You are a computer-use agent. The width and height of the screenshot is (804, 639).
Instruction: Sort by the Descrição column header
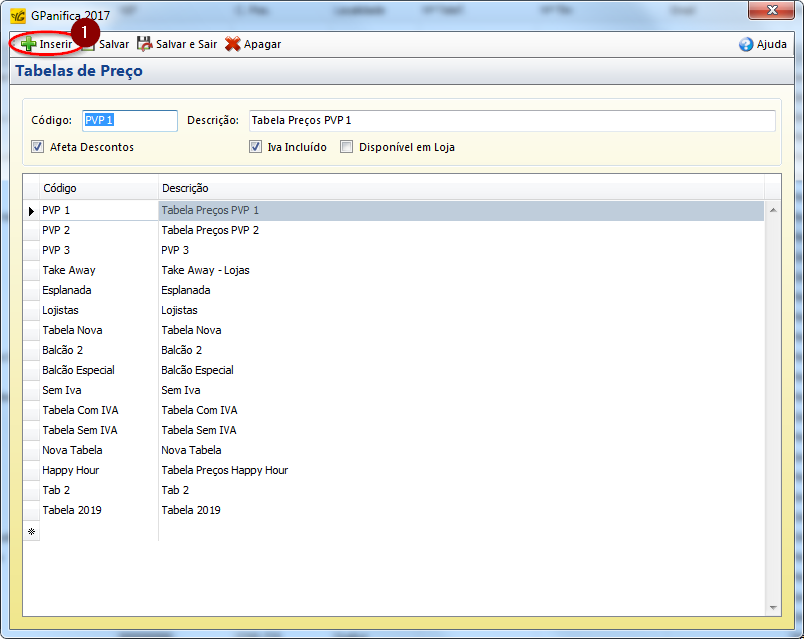pyautogui.click(x=460, y=188)
